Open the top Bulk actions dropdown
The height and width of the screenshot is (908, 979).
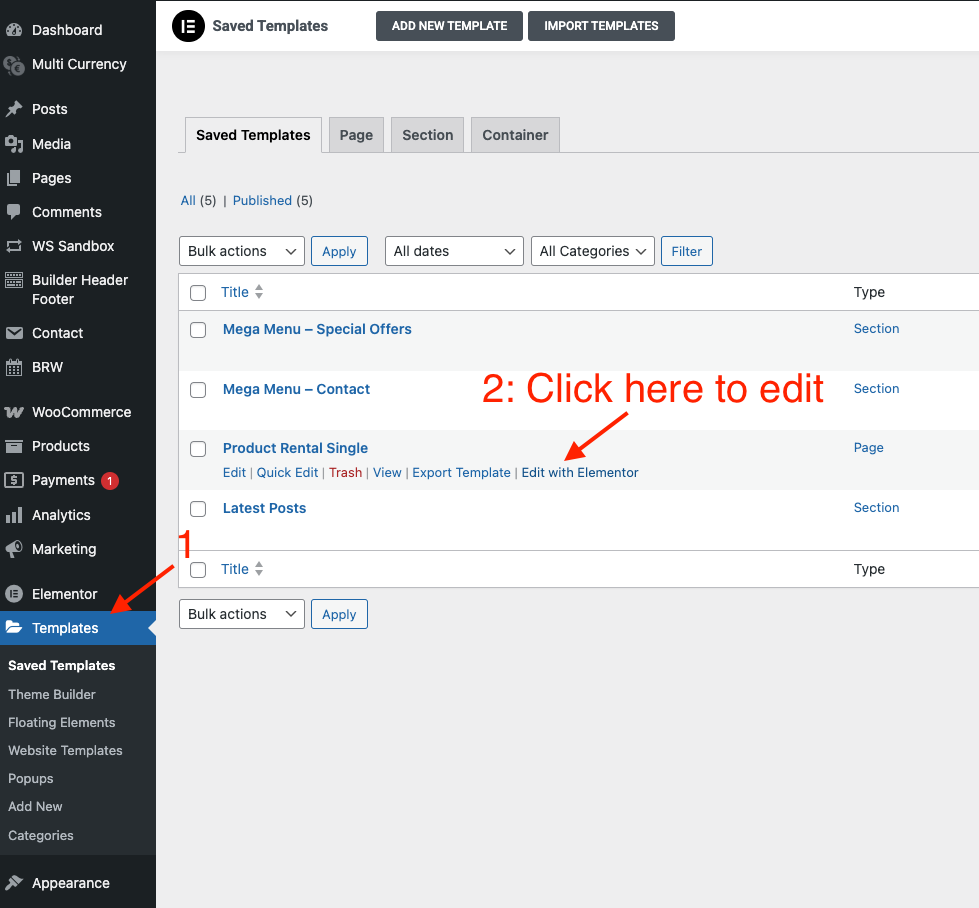pyautogui.click(x=241, y=251)
